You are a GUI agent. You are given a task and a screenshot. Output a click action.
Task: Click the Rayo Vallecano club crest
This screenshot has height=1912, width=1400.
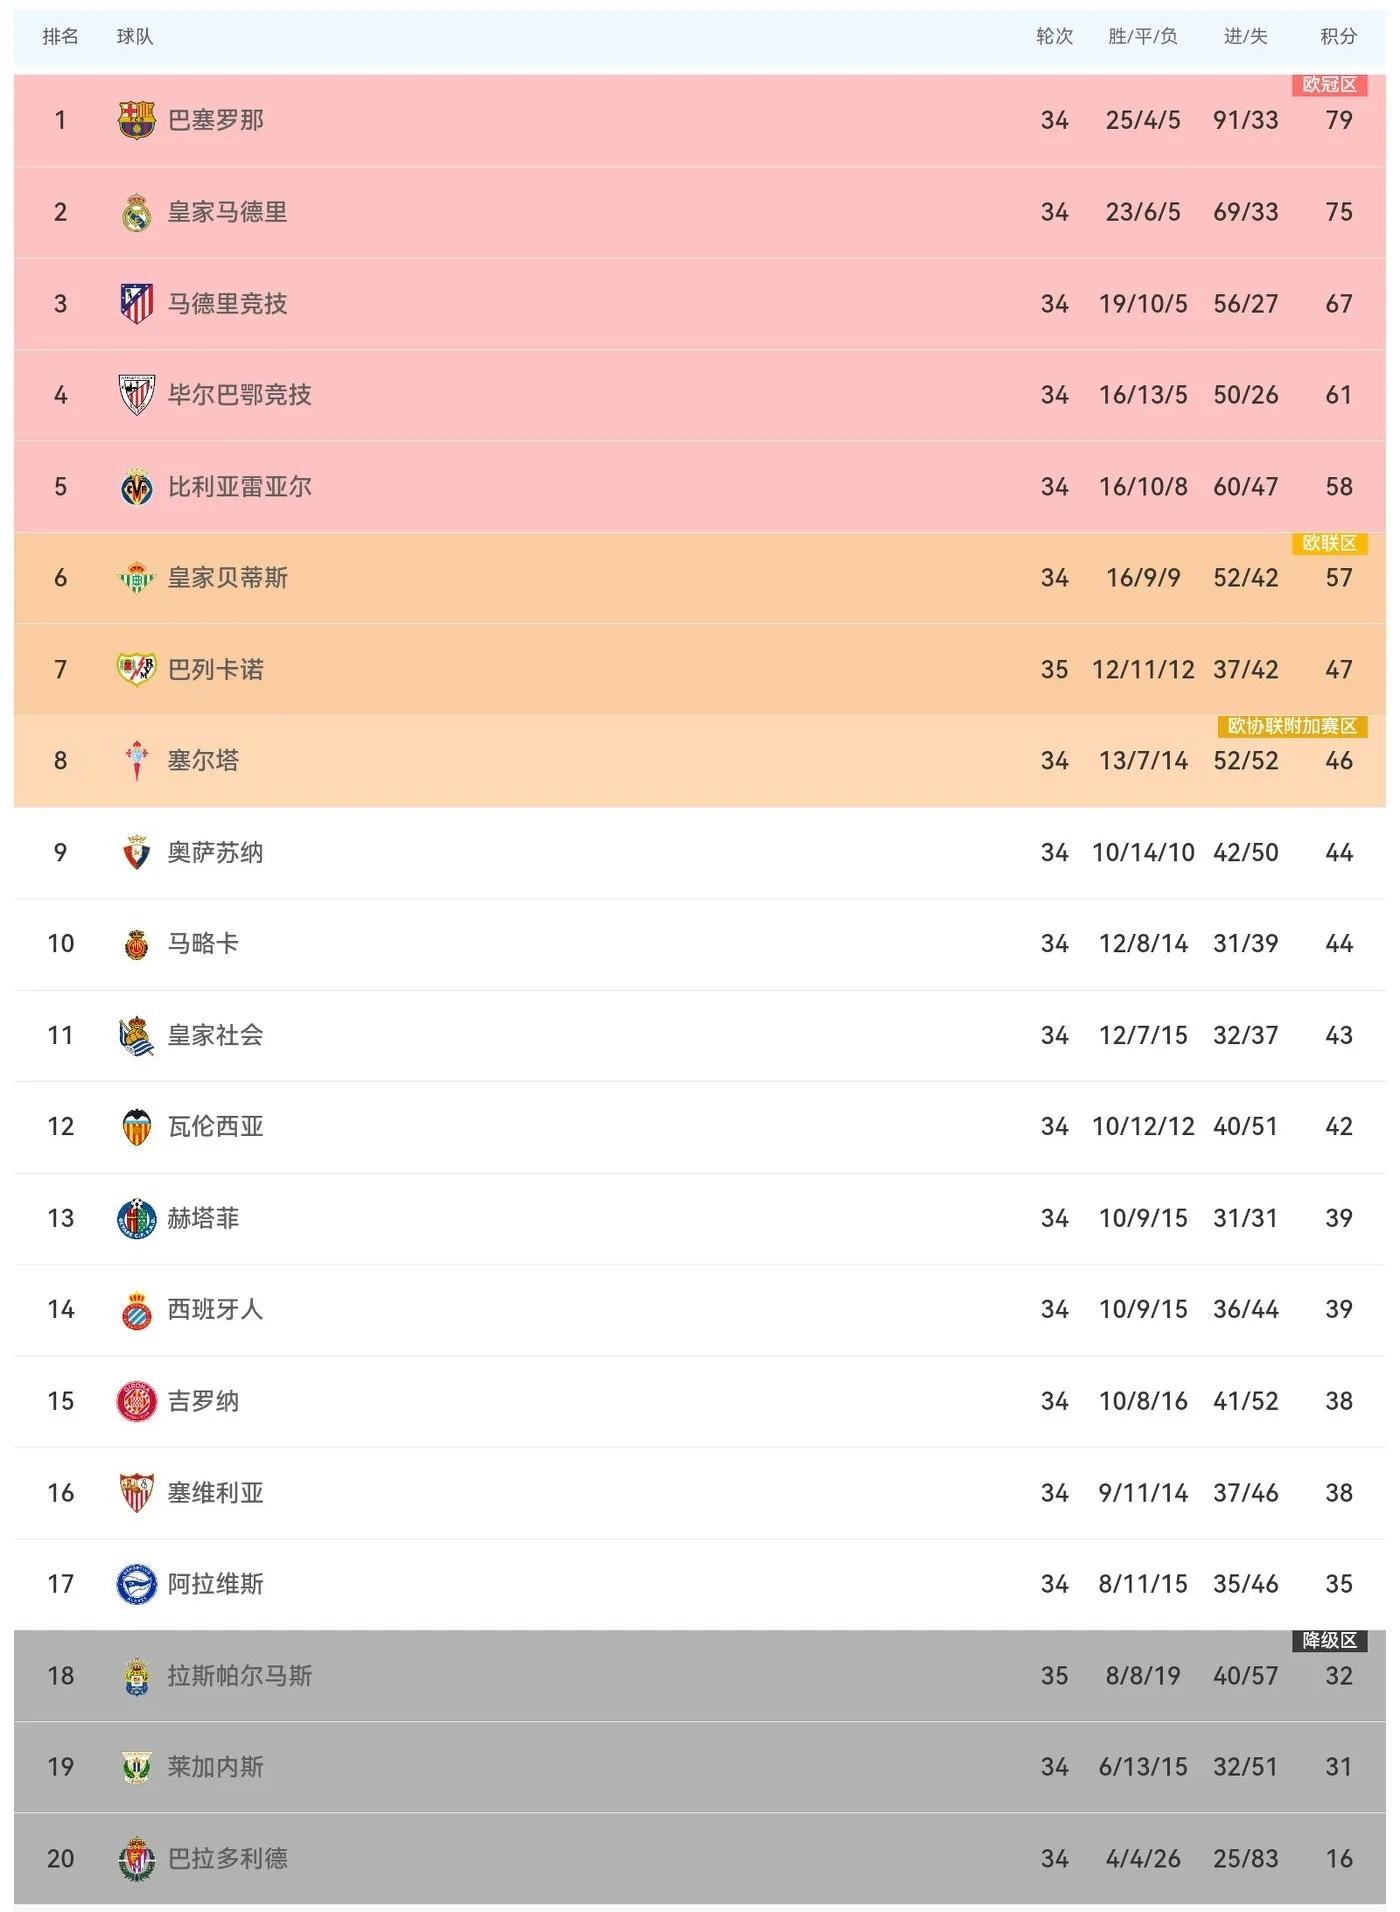137,669
